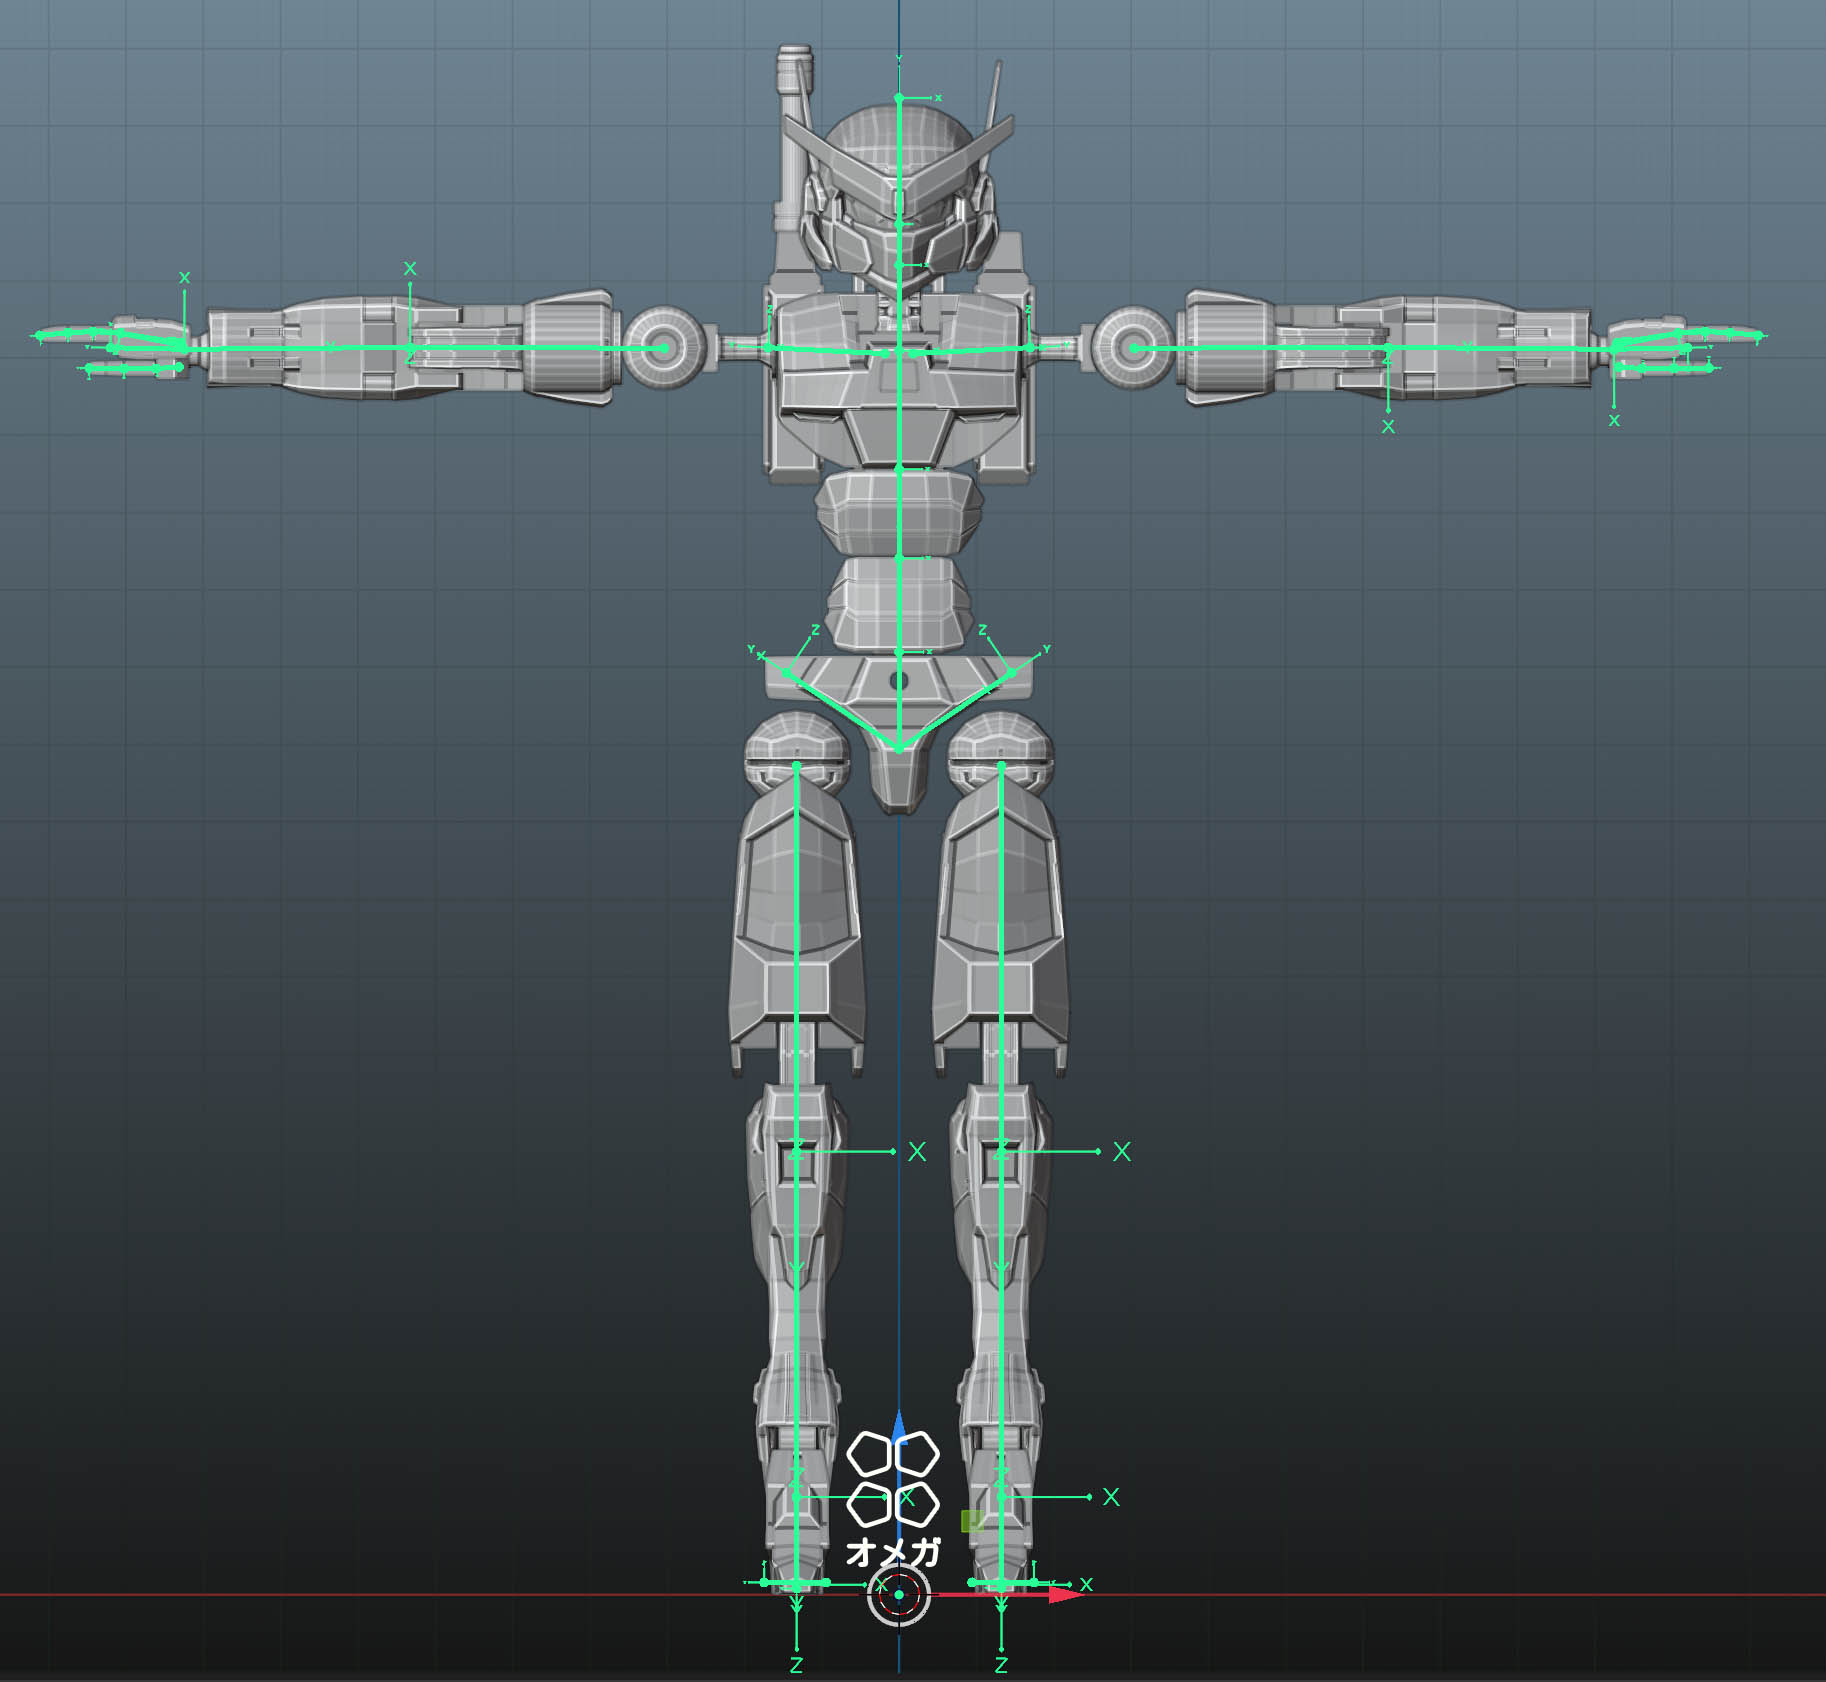Select the hip joint on the screen-right leg
The height and width of the screenshot is (1682, 1826).
coord(1002,765)
